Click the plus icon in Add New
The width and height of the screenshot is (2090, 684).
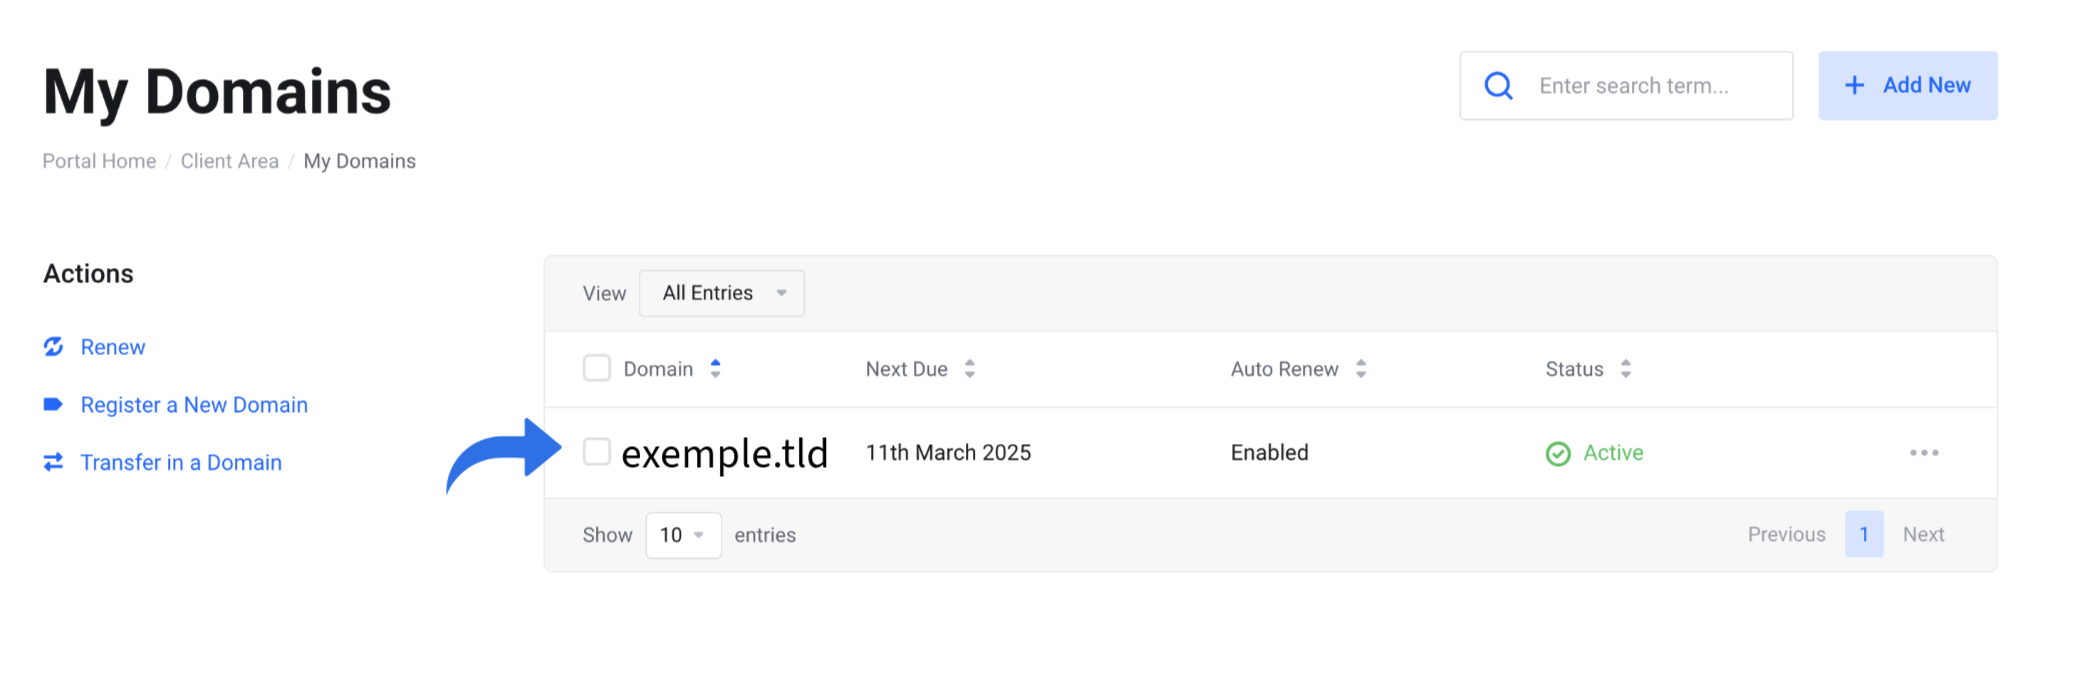point(1854,86)
